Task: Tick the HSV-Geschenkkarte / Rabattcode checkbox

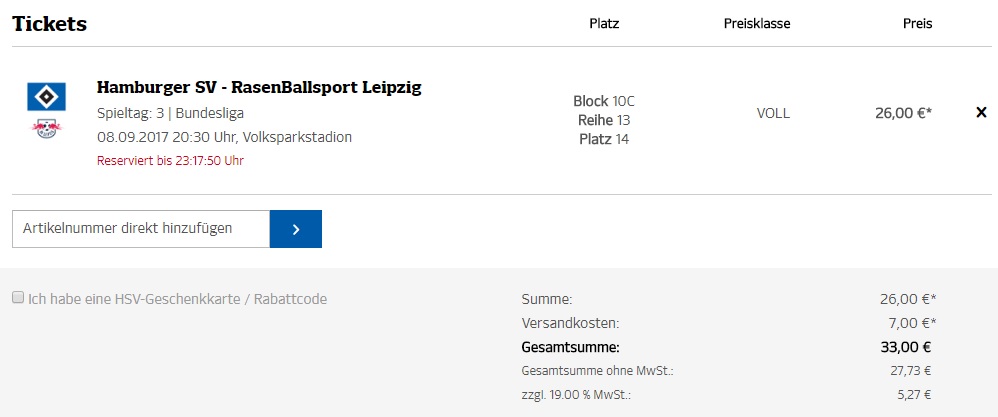Action: tap(18, 298)
